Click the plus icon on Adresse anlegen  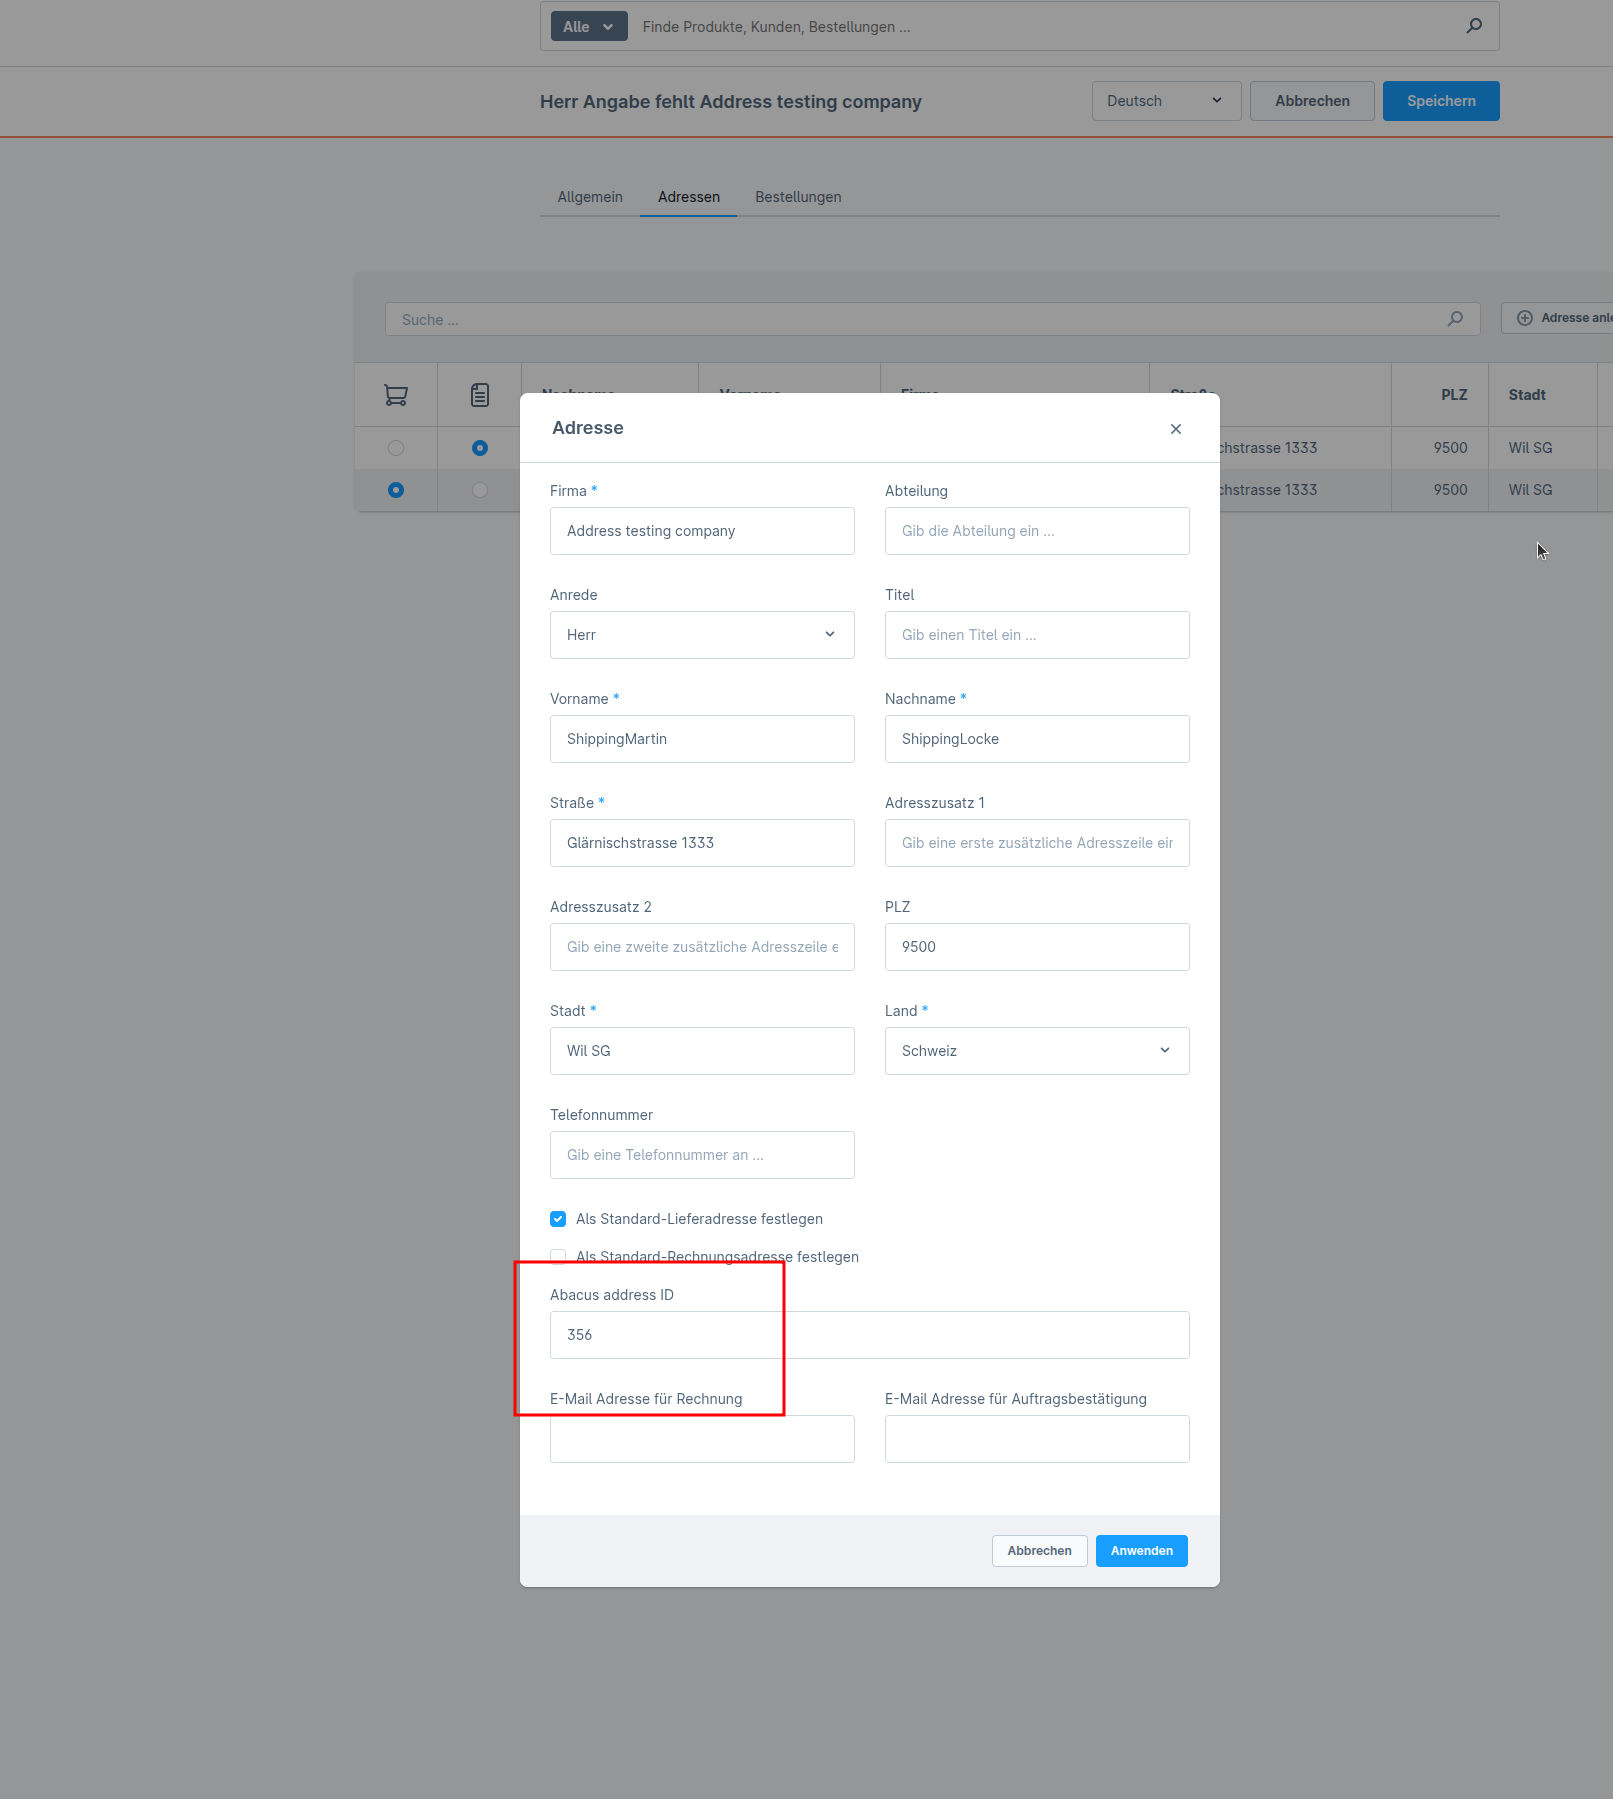pyautogui.click(x=1525, y=317)
